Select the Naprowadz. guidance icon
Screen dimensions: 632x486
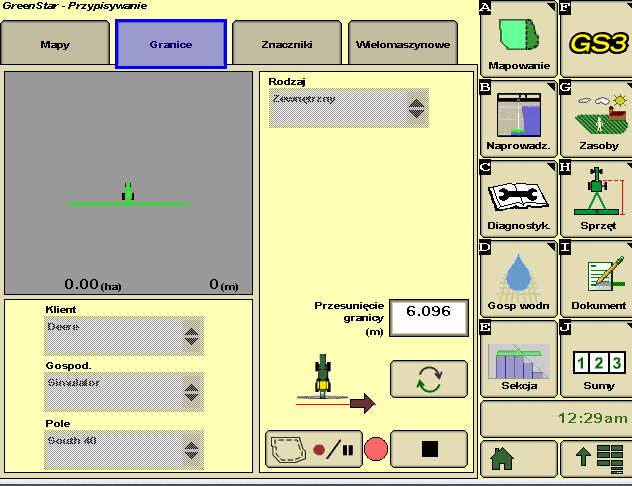point(518,119)
